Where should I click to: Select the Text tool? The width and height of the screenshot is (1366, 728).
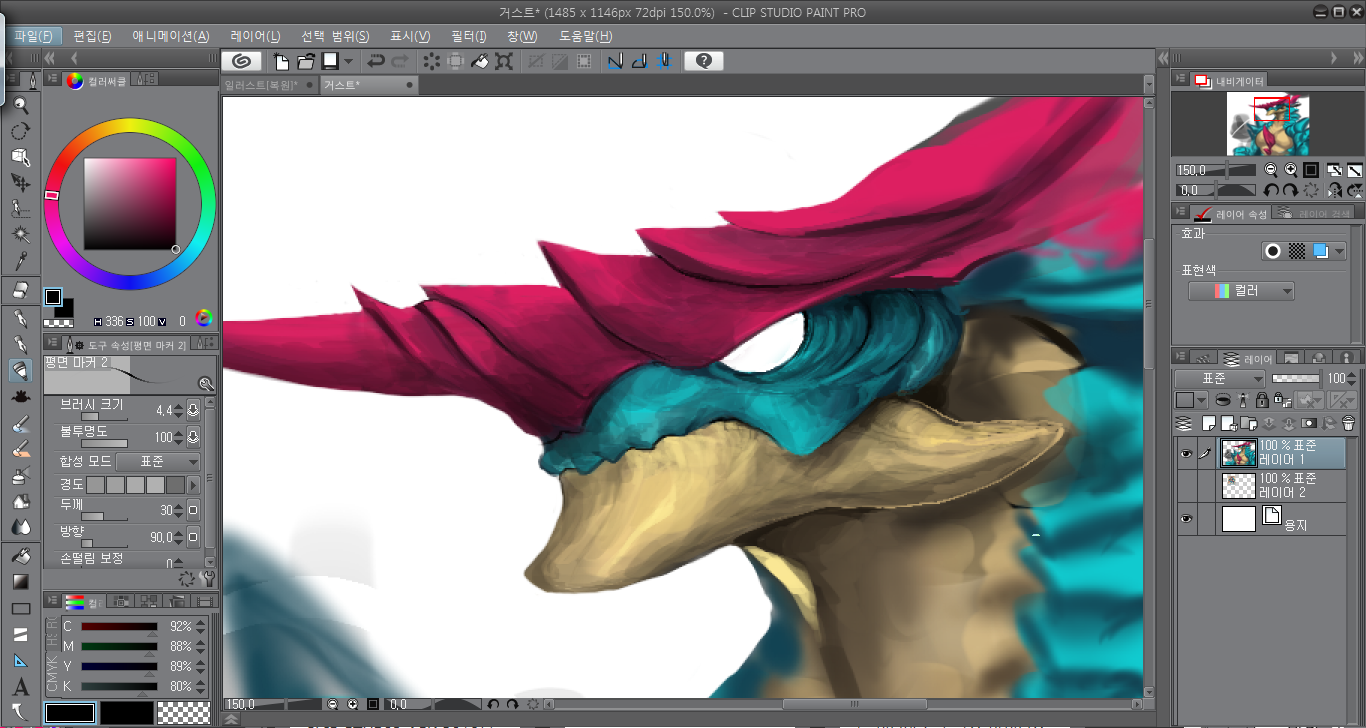pos(21,687)
